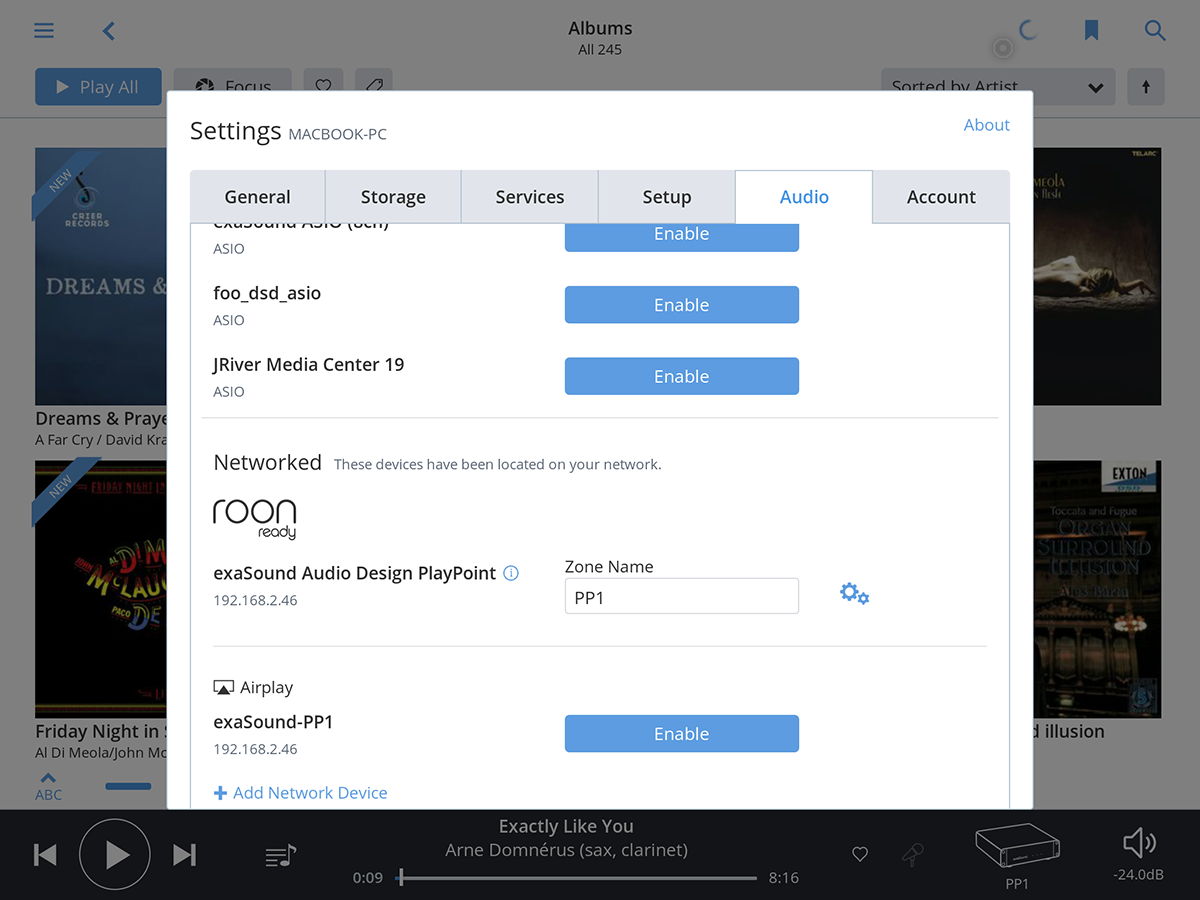
Task: Open the Services tab
Action: pos(530,197)
